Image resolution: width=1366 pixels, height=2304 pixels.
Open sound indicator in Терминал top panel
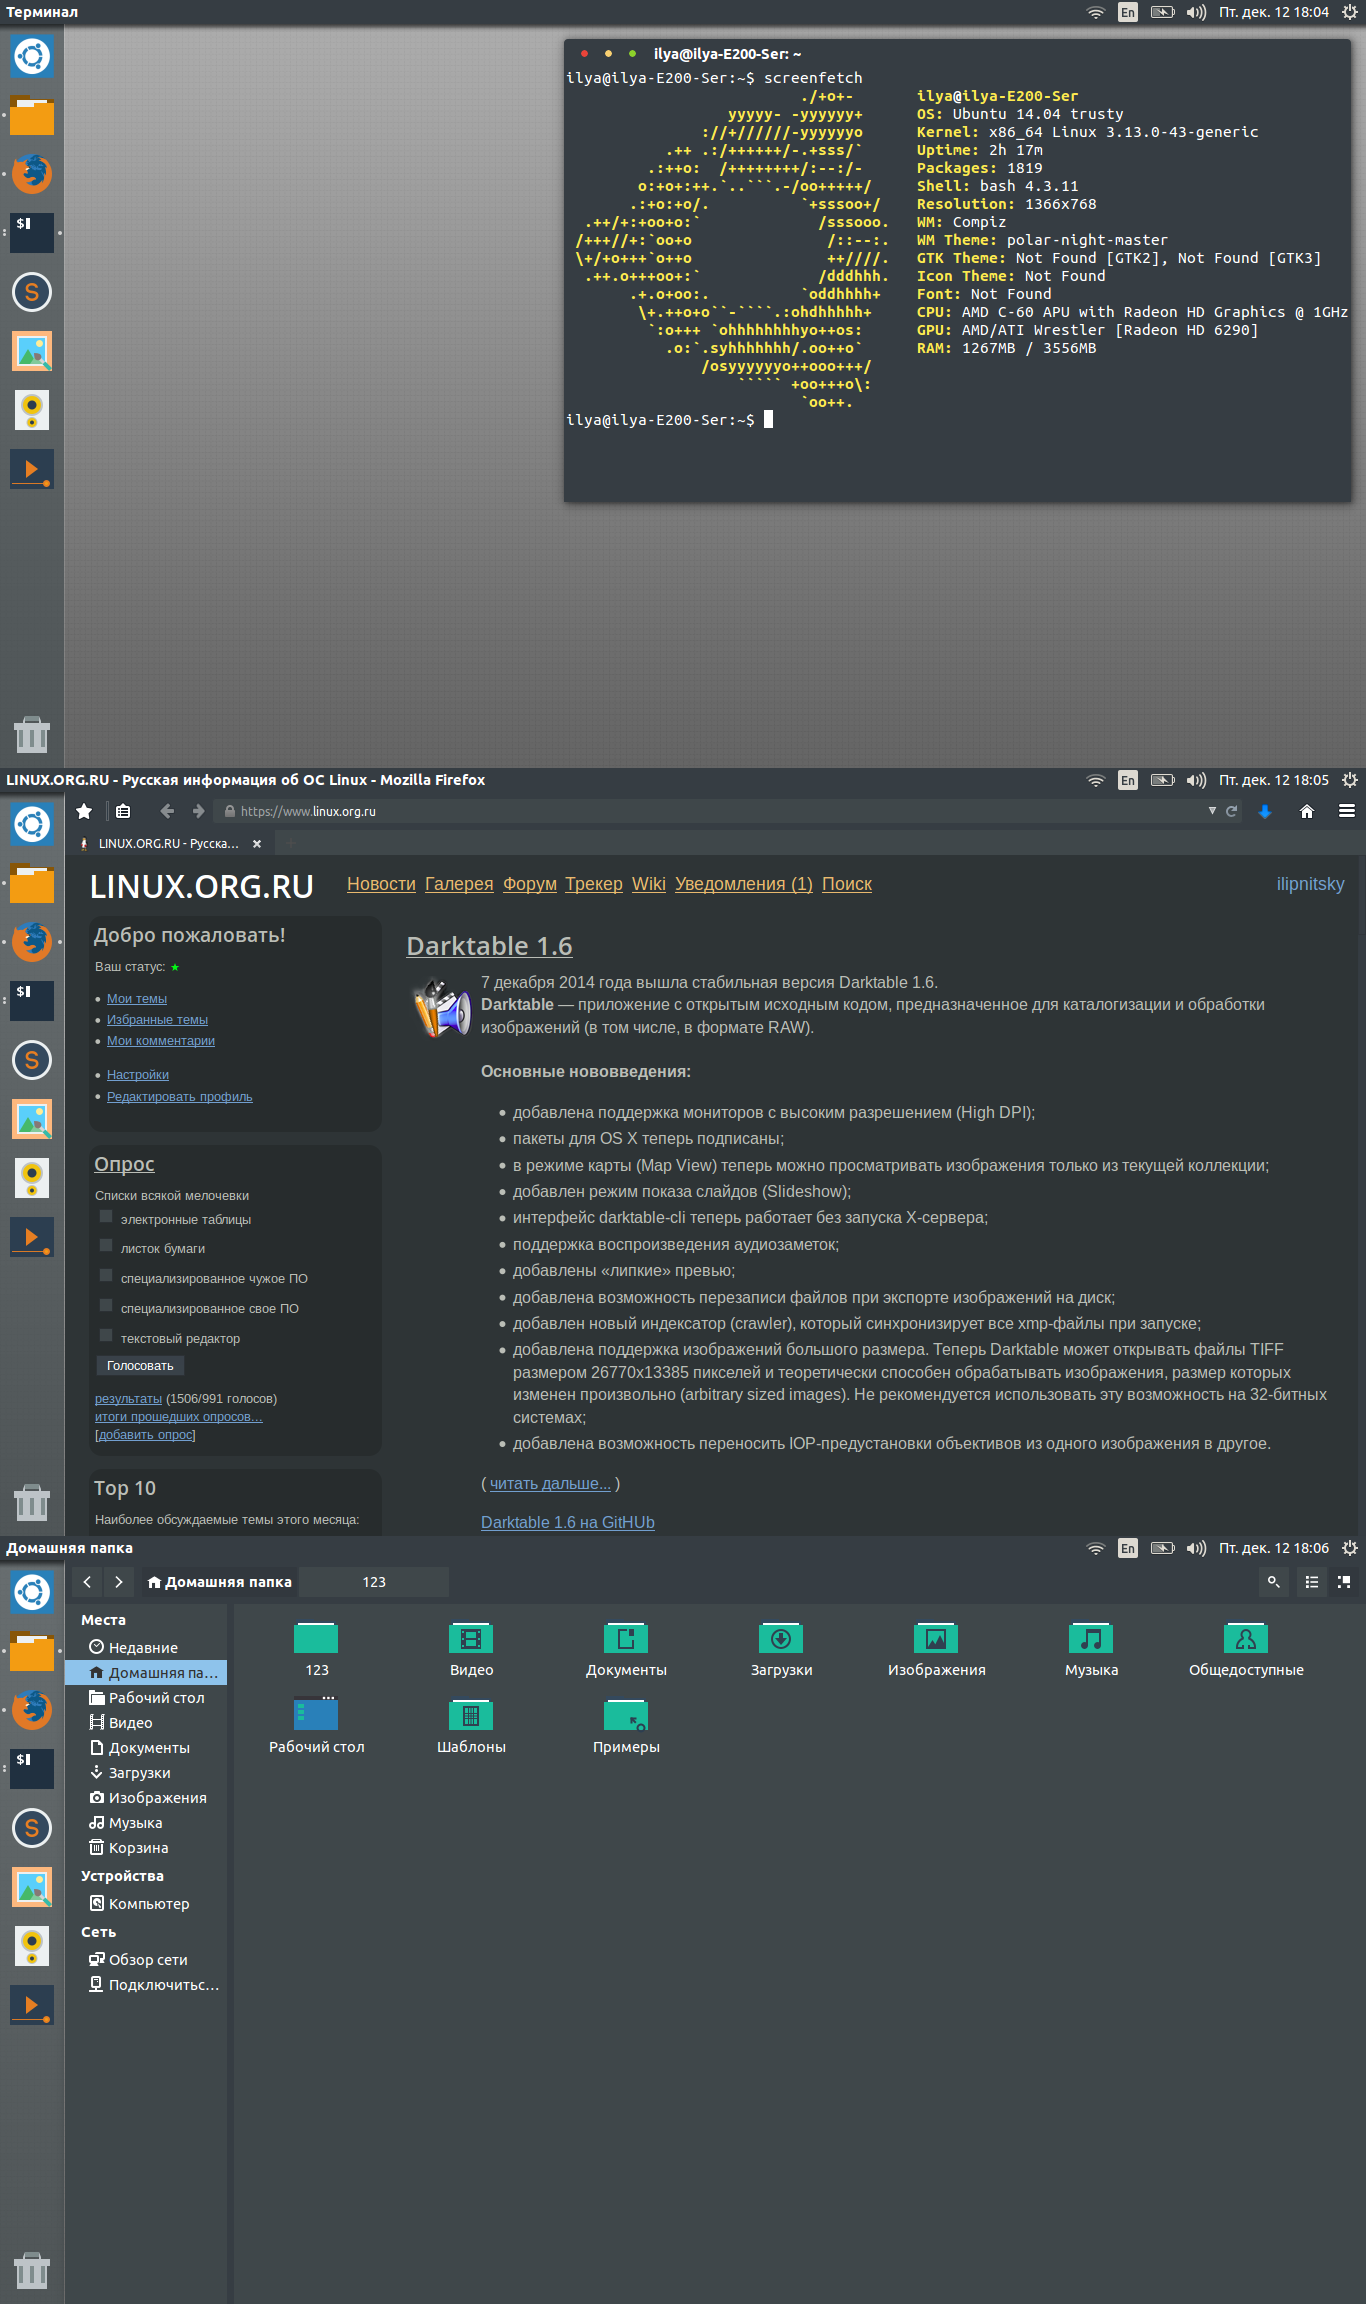1196,12
